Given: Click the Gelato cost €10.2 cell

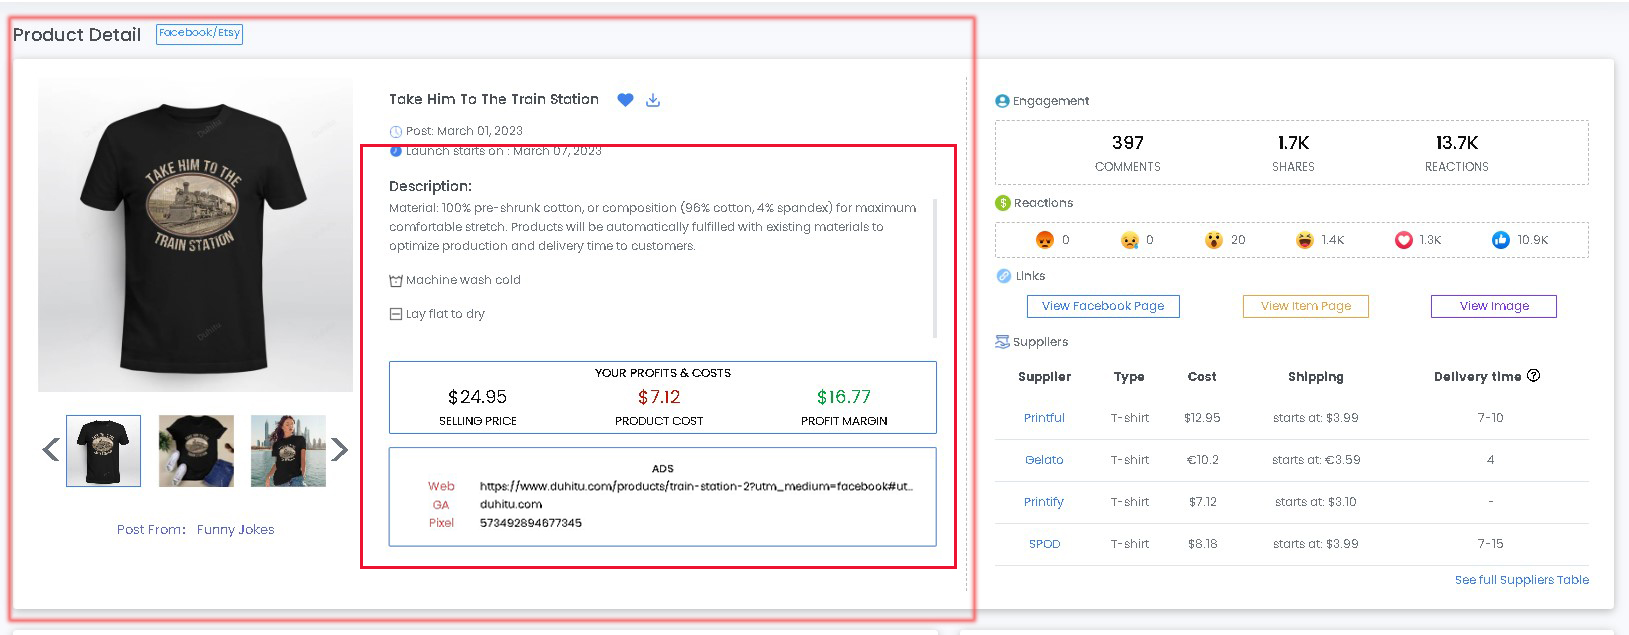Looking at the screenshot, I should tap(1202, 460).
